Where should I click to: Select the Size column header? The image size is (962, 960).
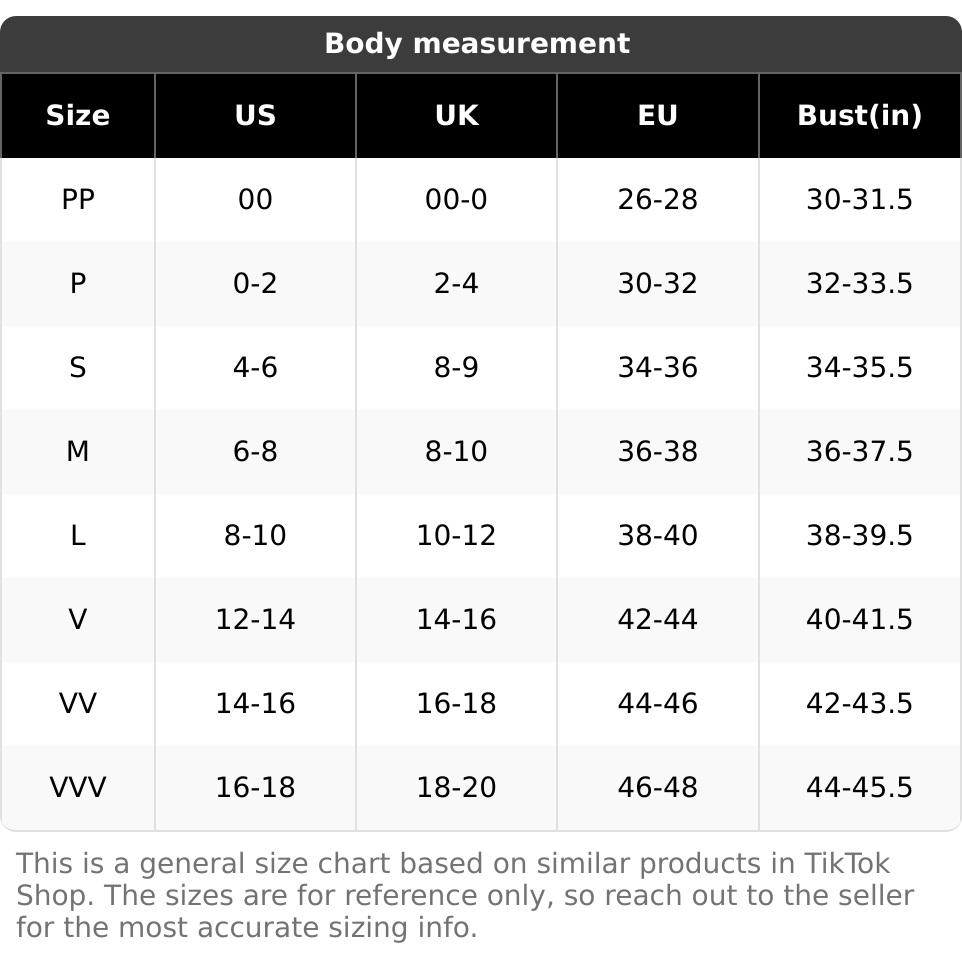(x=78, y=116)
